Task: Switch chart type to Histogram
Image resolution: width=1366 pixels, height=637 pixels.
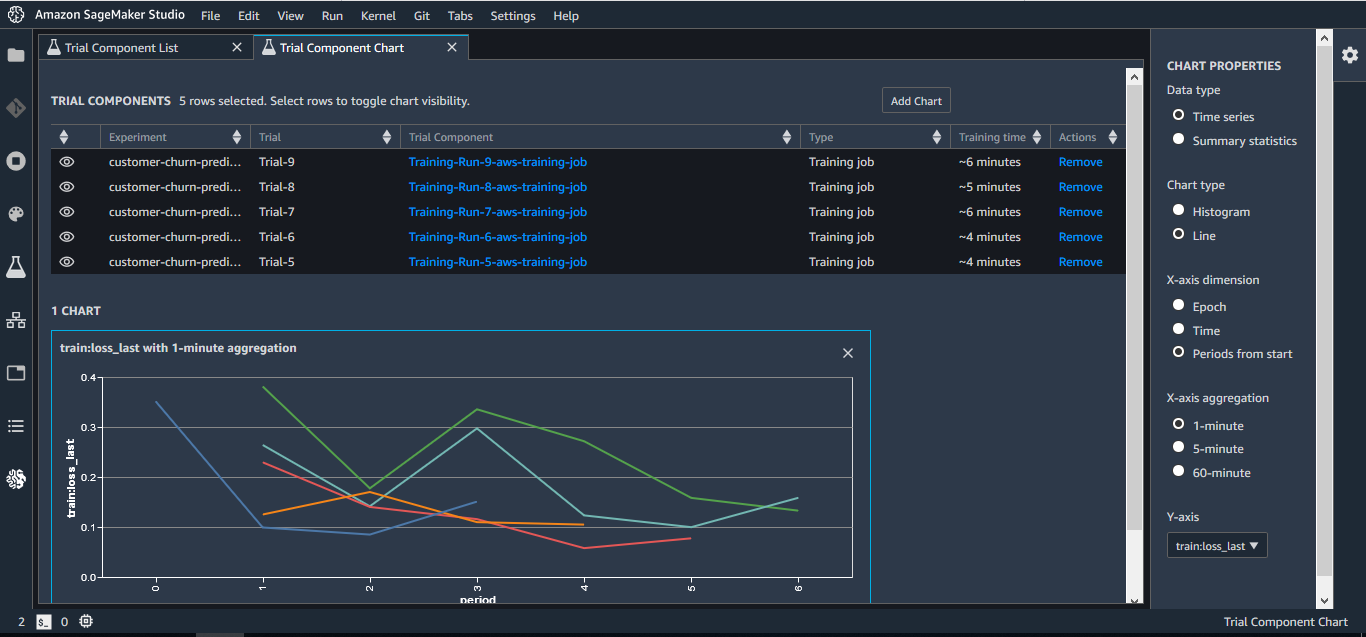Action: [x=1179, y=211]
